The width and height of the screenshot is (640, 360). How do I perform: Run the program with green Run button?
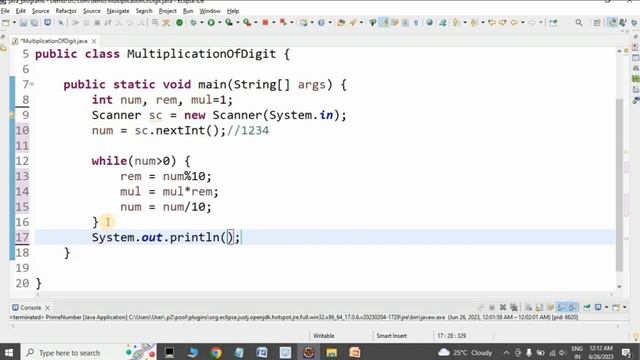coord(211,23)
